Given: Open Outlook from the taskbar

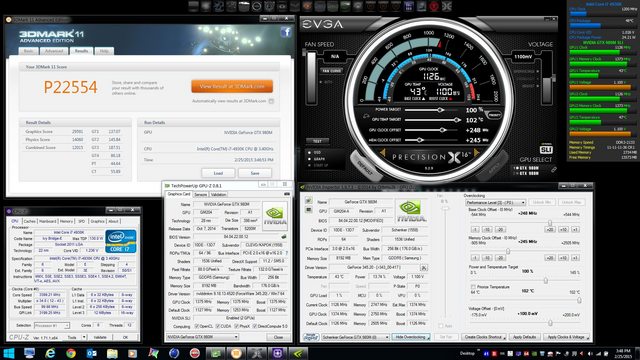Looking at the screenshot, I should click(91, 353).
